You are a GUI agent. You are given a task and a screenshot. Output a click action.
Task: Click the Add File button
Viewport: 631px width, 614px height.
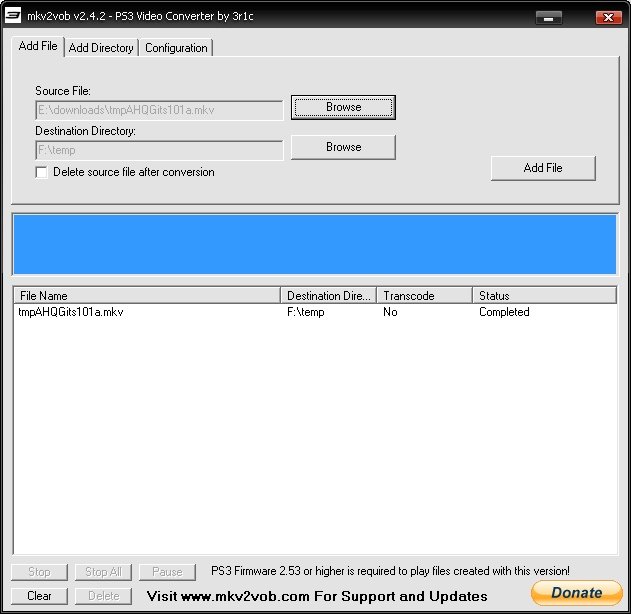(x=543, y=168)
